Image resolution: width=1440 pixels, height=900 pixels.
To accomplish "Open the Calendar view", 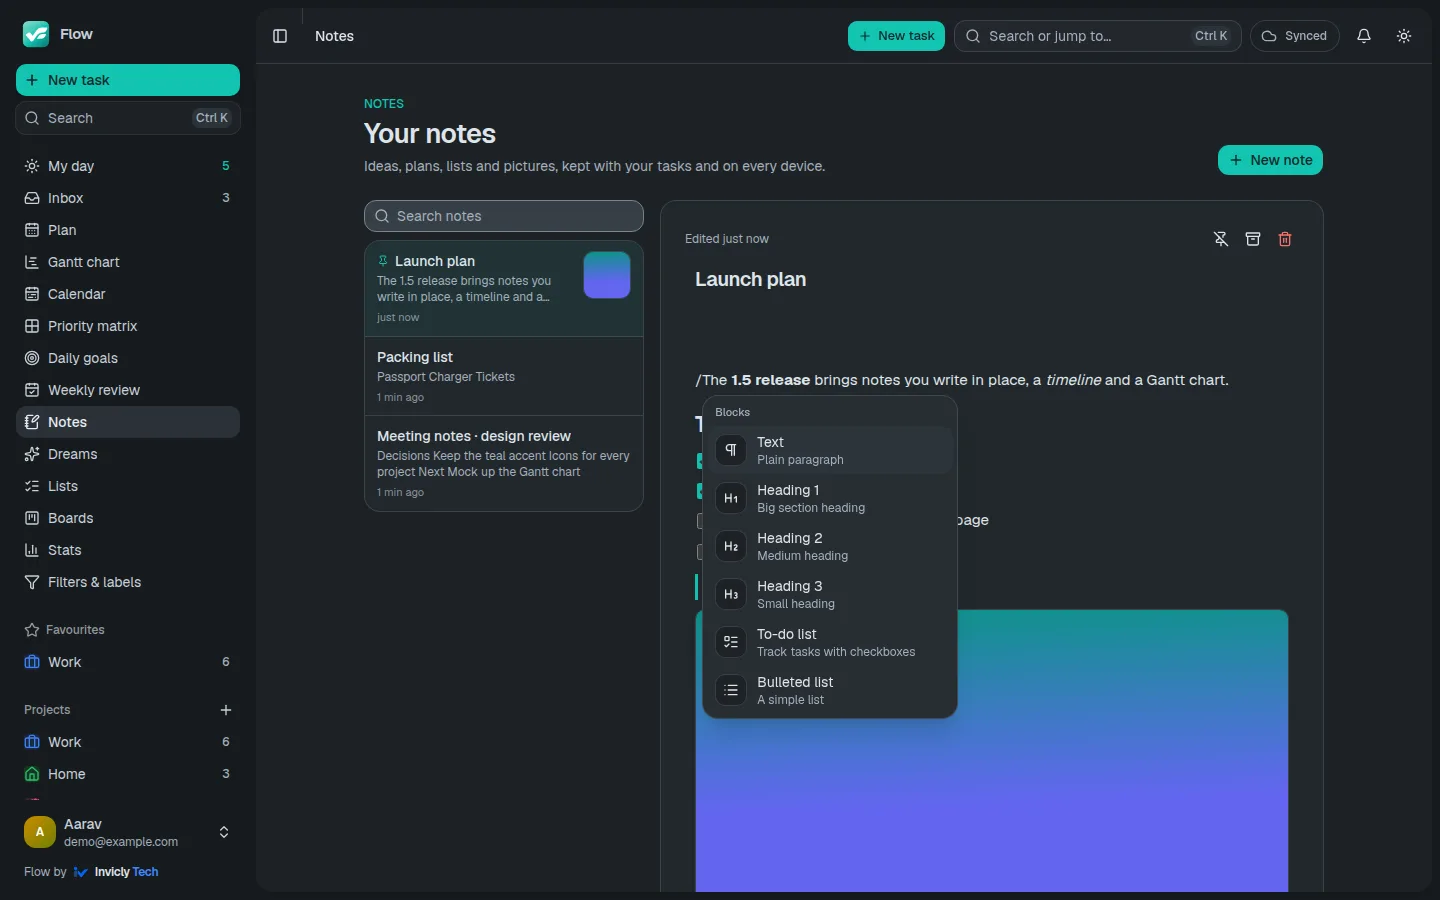I will click(128, 294).
